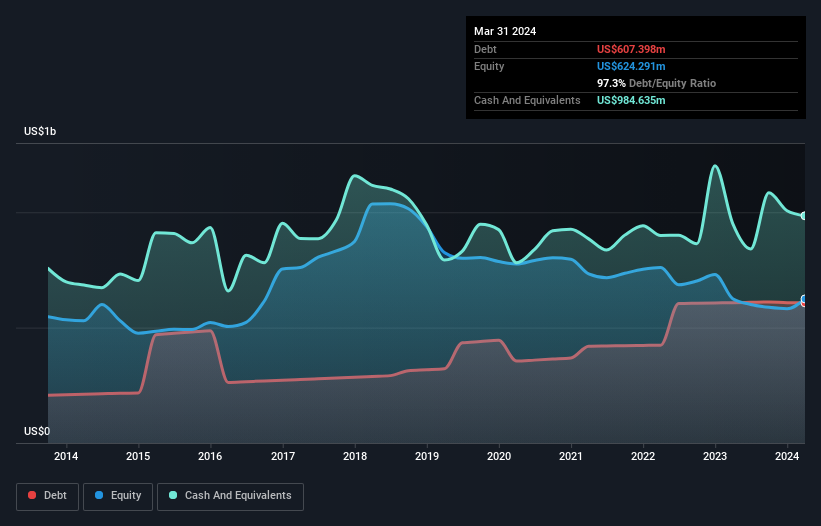Click the 2024 x-axis label
This screenshot has height=526, width=821.
787,456
